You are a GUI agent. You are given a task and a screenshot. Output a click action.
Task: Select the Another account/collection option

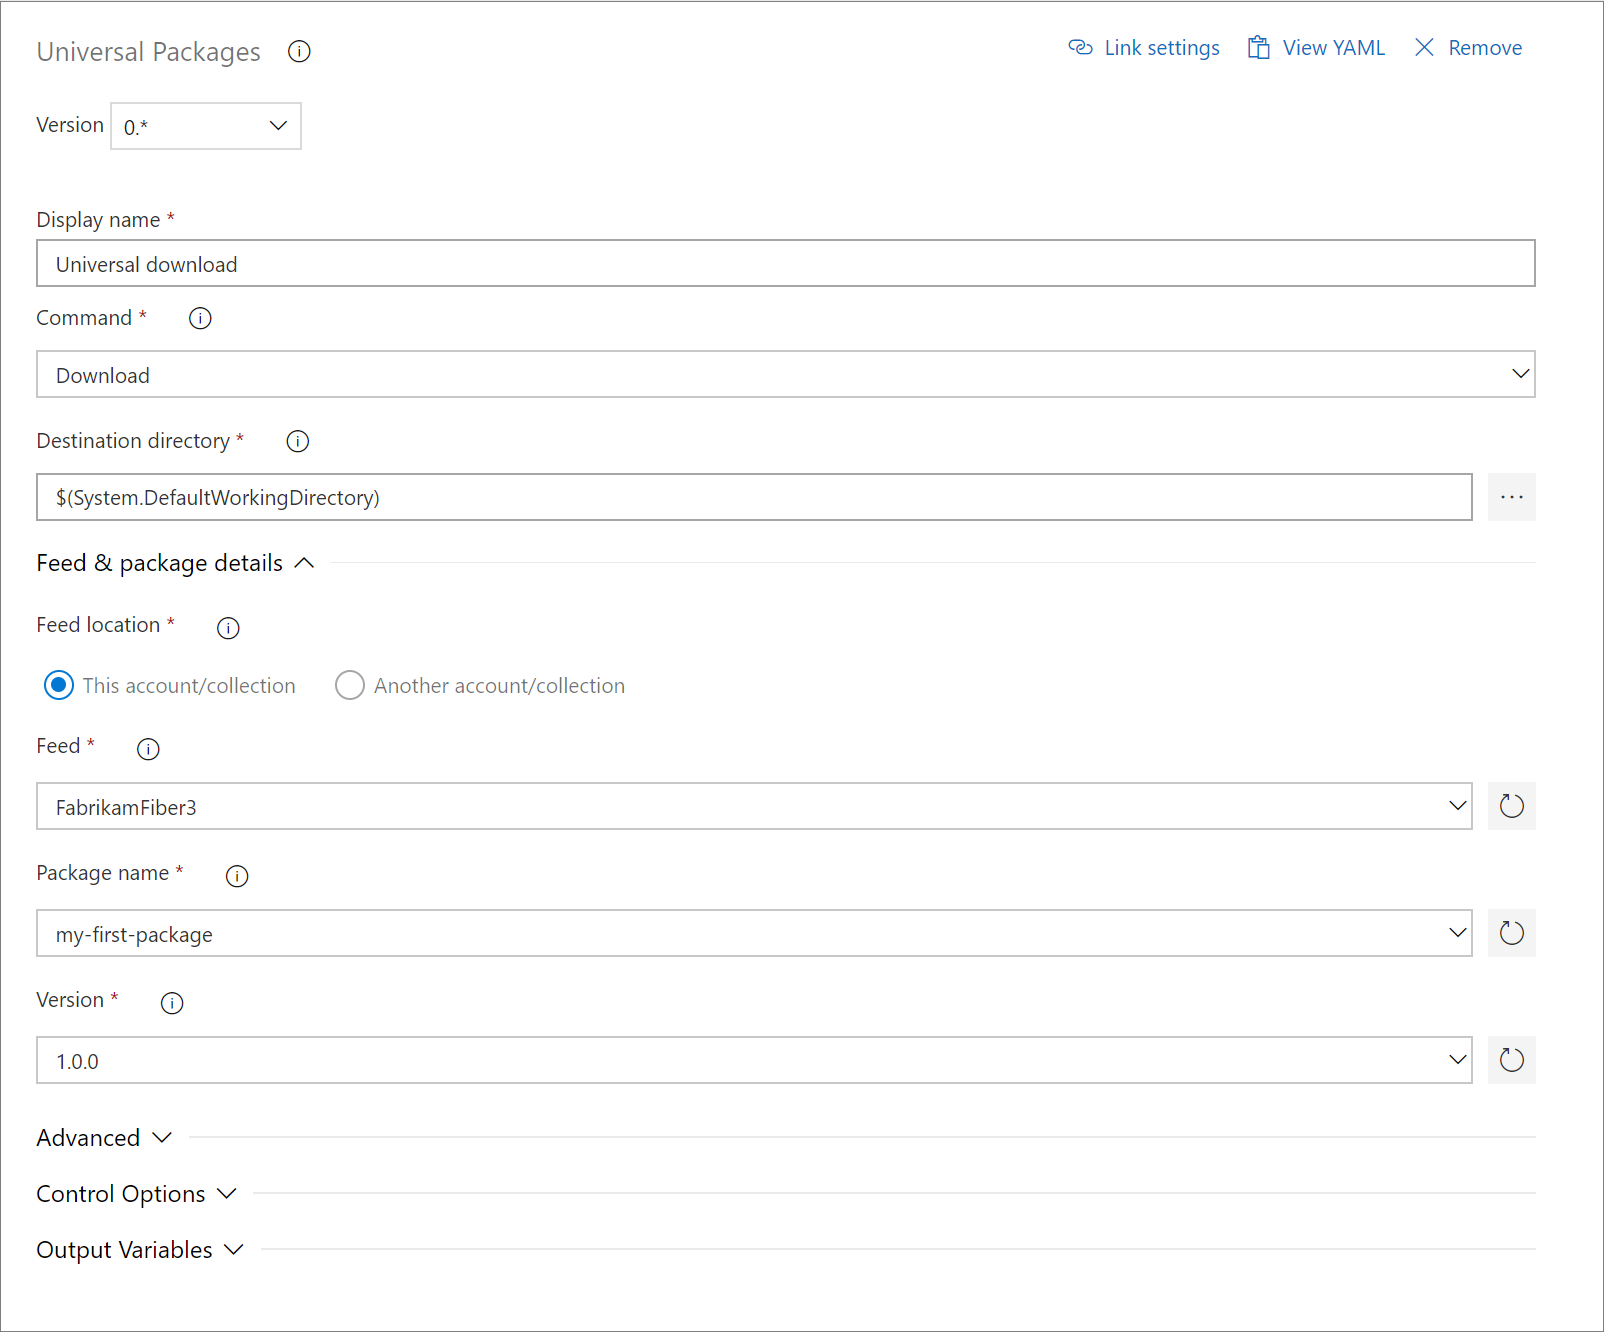click(x=350, y=685)
